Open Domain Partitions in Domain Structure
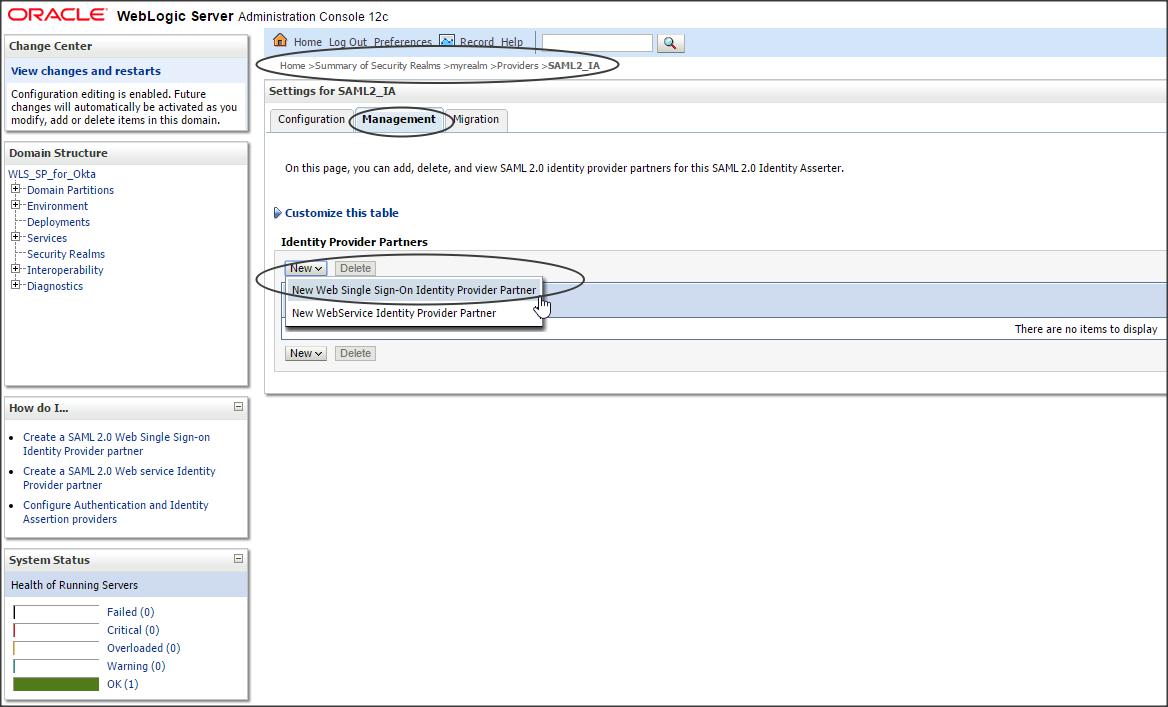Screen dimensions: 1168x707 pyautogui.click(x=71, y=190)
